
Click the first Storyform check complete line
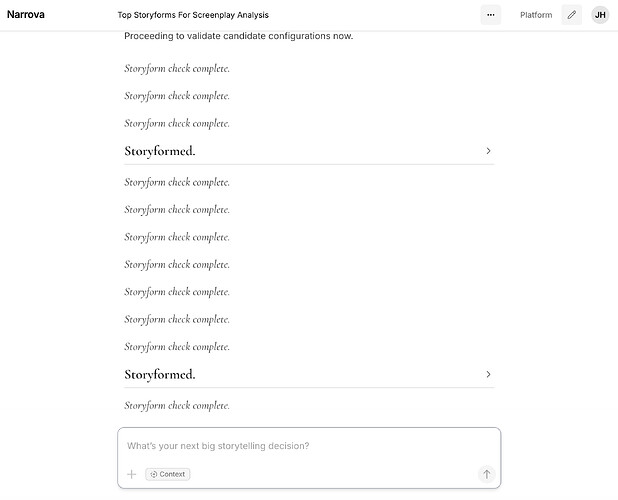click(177, 69)
